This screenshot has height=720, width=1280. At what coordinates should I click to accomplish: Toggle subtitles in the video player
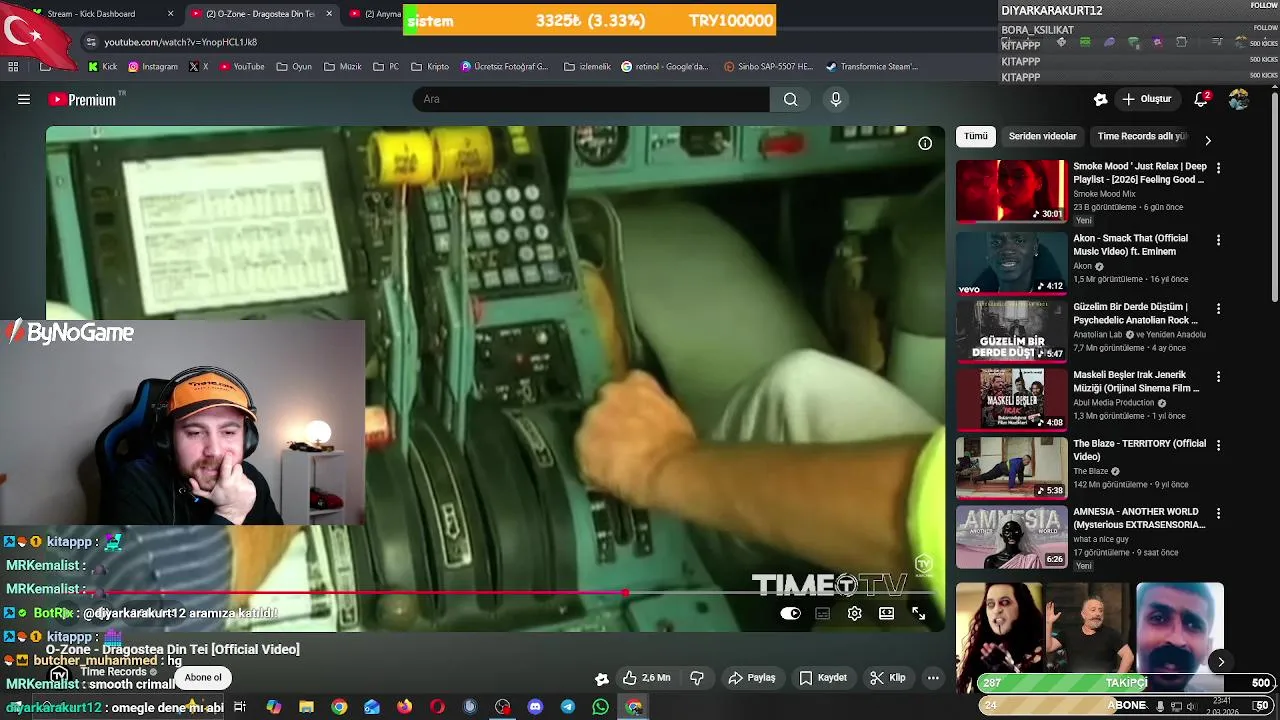pos(823,614)
